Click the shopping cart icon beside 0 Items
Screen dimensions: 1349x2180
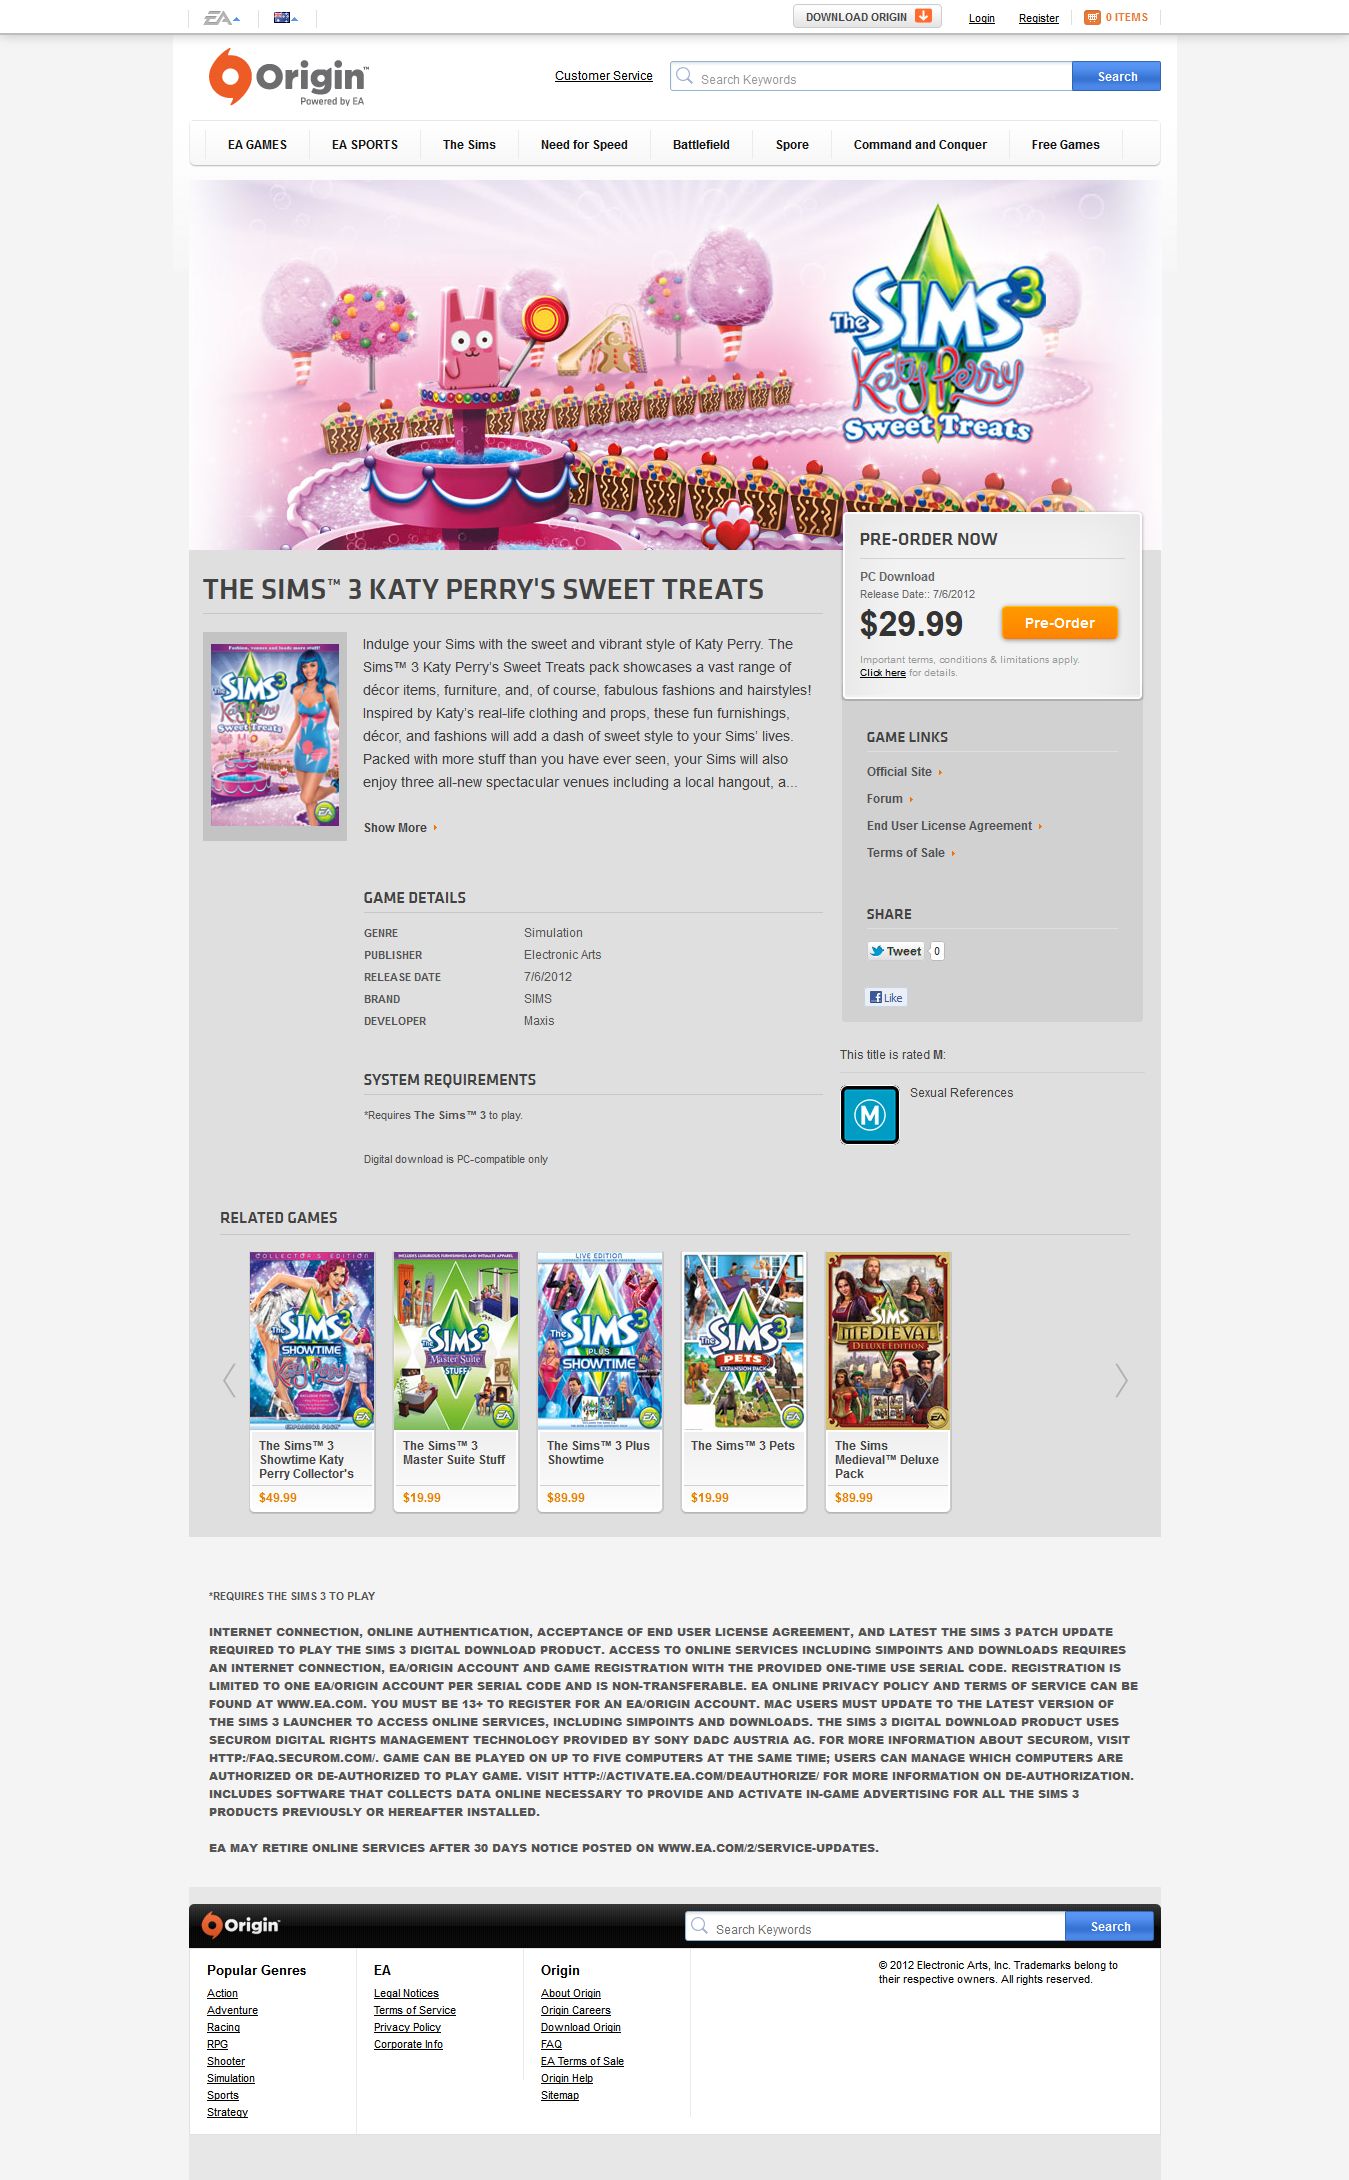(x=1092, y=17)
